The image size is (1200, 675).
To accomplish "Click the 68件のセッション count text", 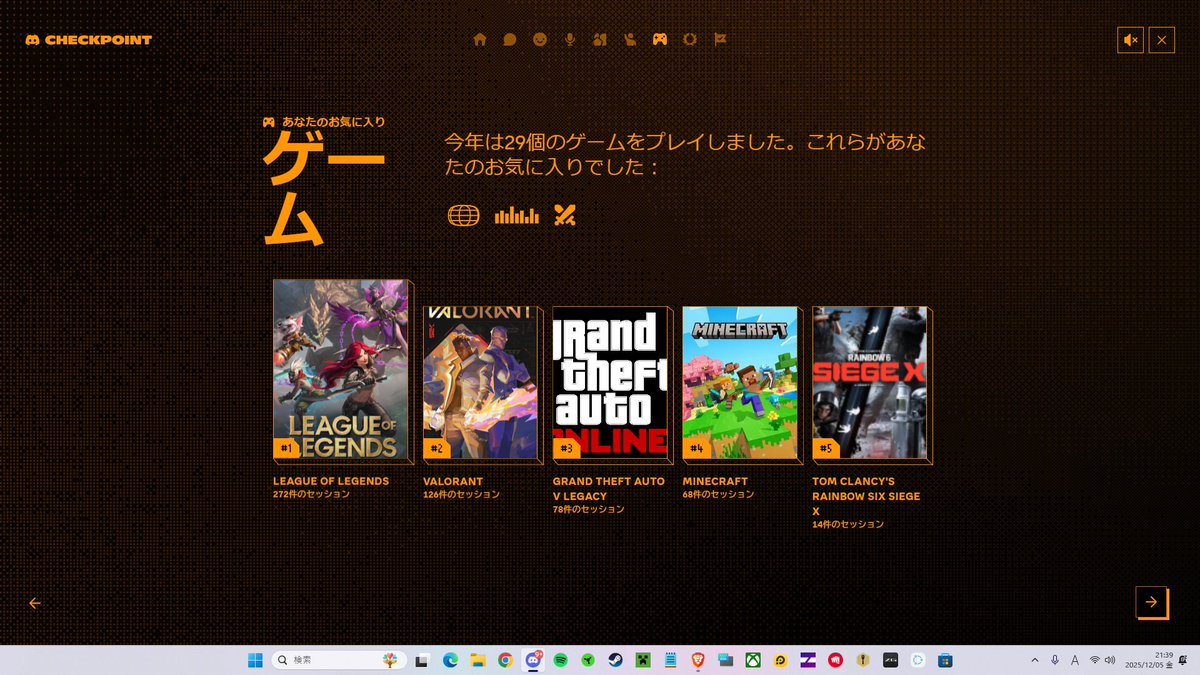I will point(719,494).
